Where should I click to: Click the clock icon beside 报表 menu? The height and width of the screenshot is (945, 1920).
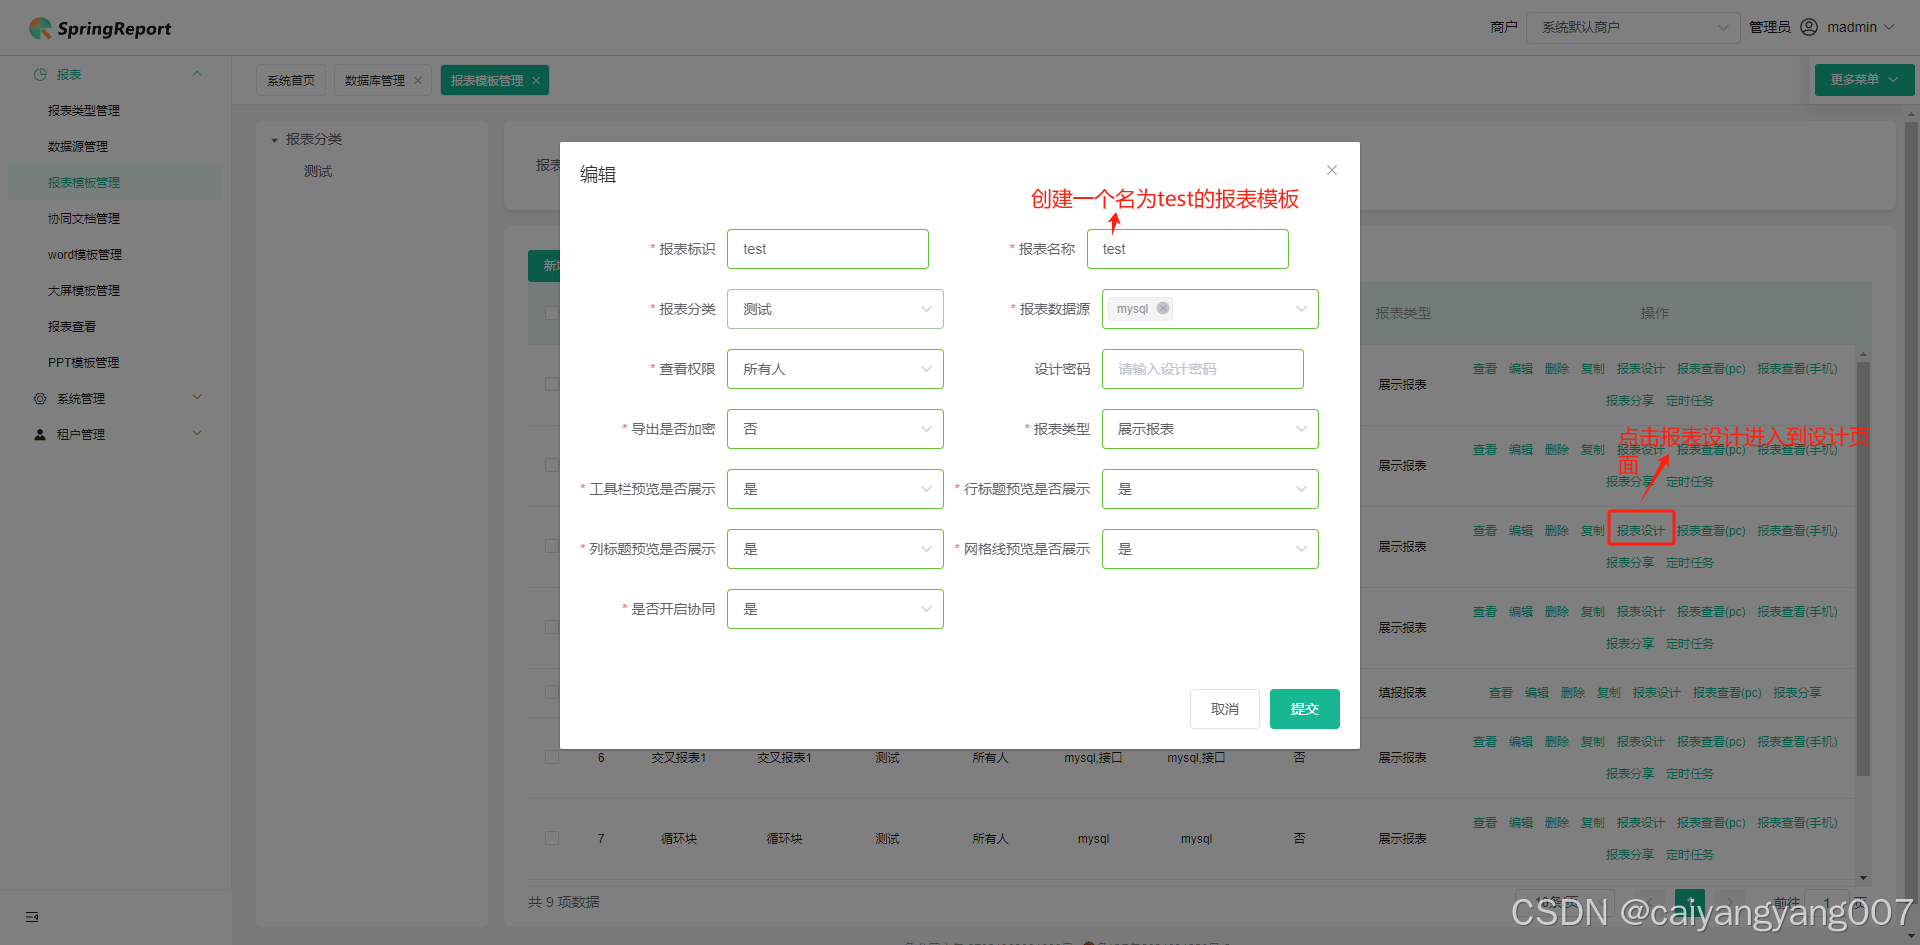40,74
